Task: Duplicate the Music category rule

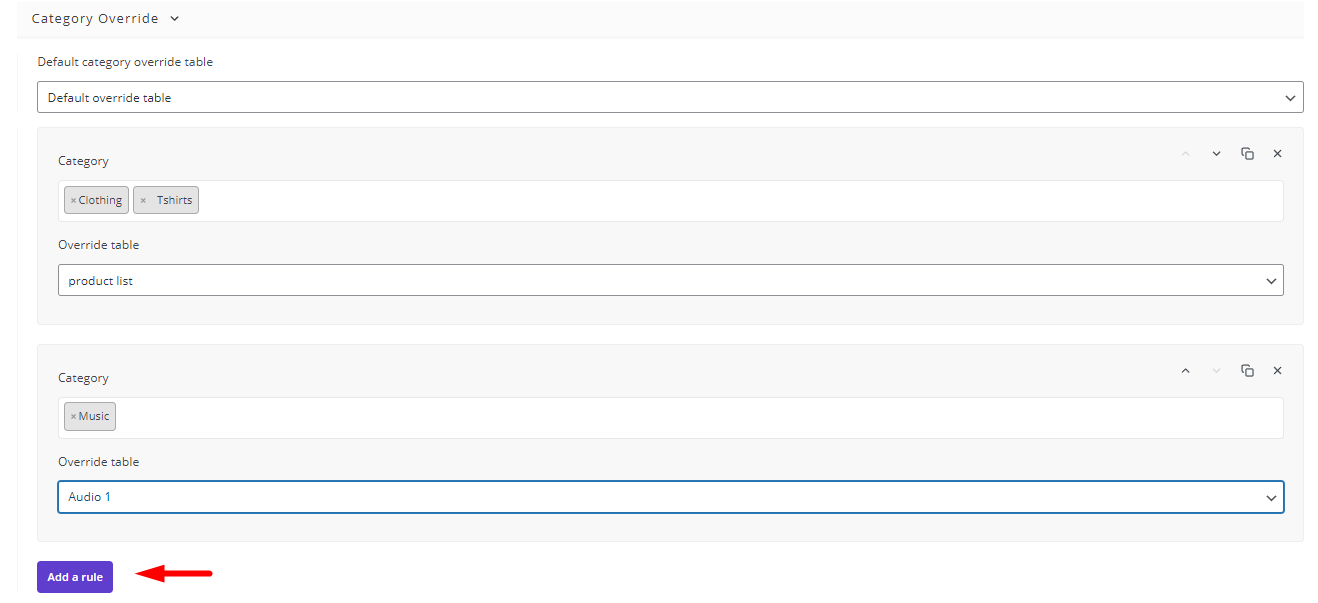Action: (1247, 371)
